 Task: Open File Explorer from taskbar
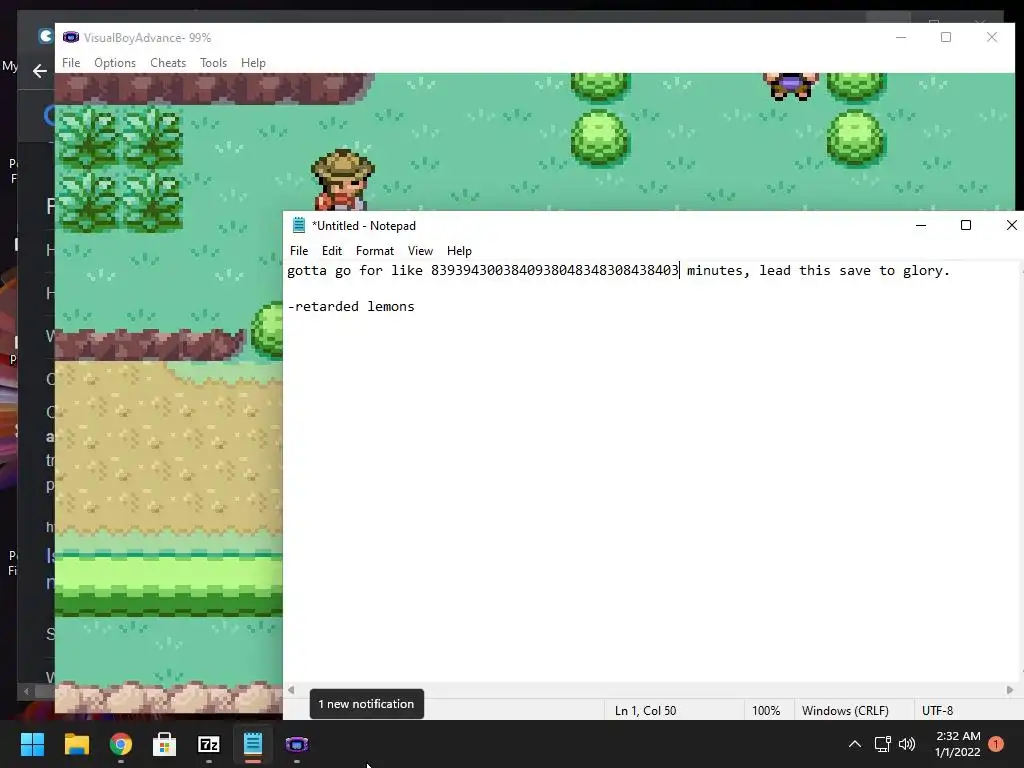77,744
